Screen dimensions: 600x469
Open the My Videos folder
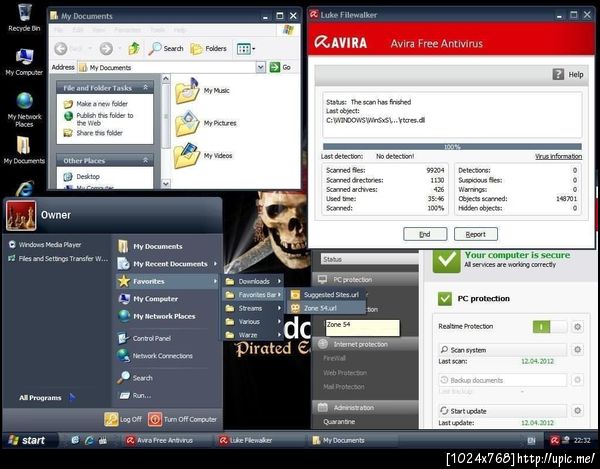click(204, 156)
